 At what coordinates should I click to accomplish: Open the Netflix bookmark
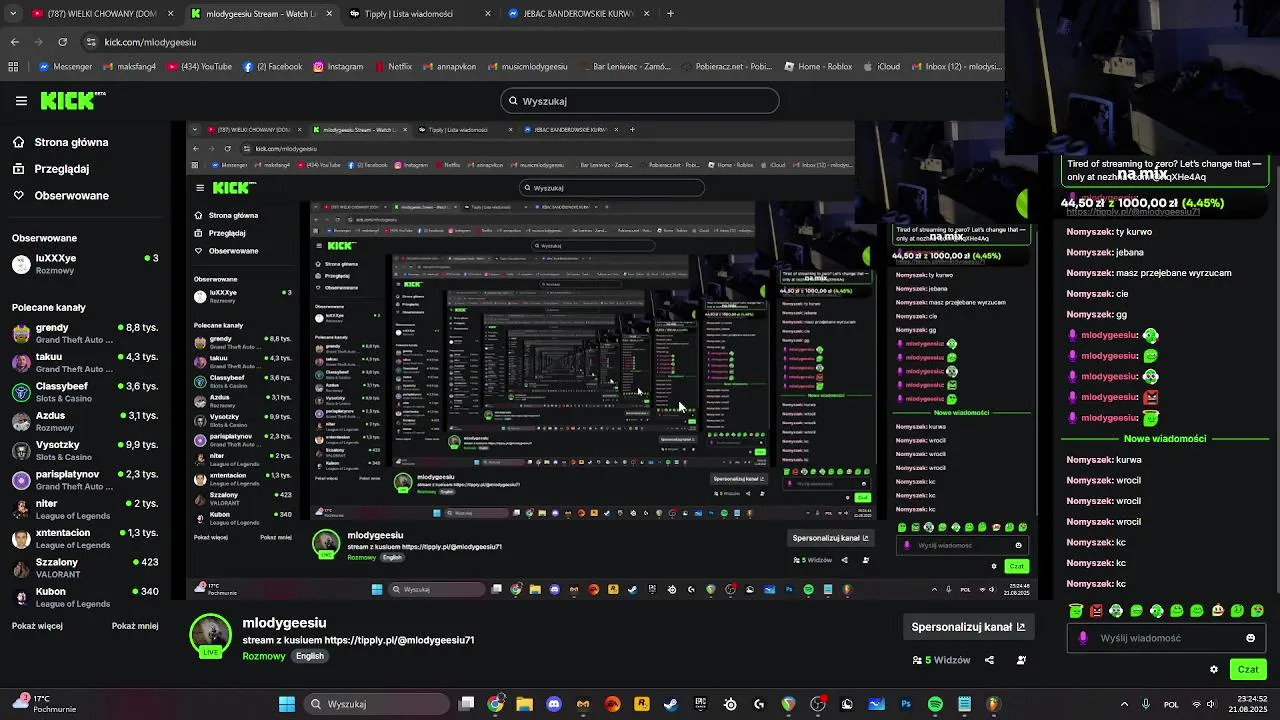[x=393, y=67]
